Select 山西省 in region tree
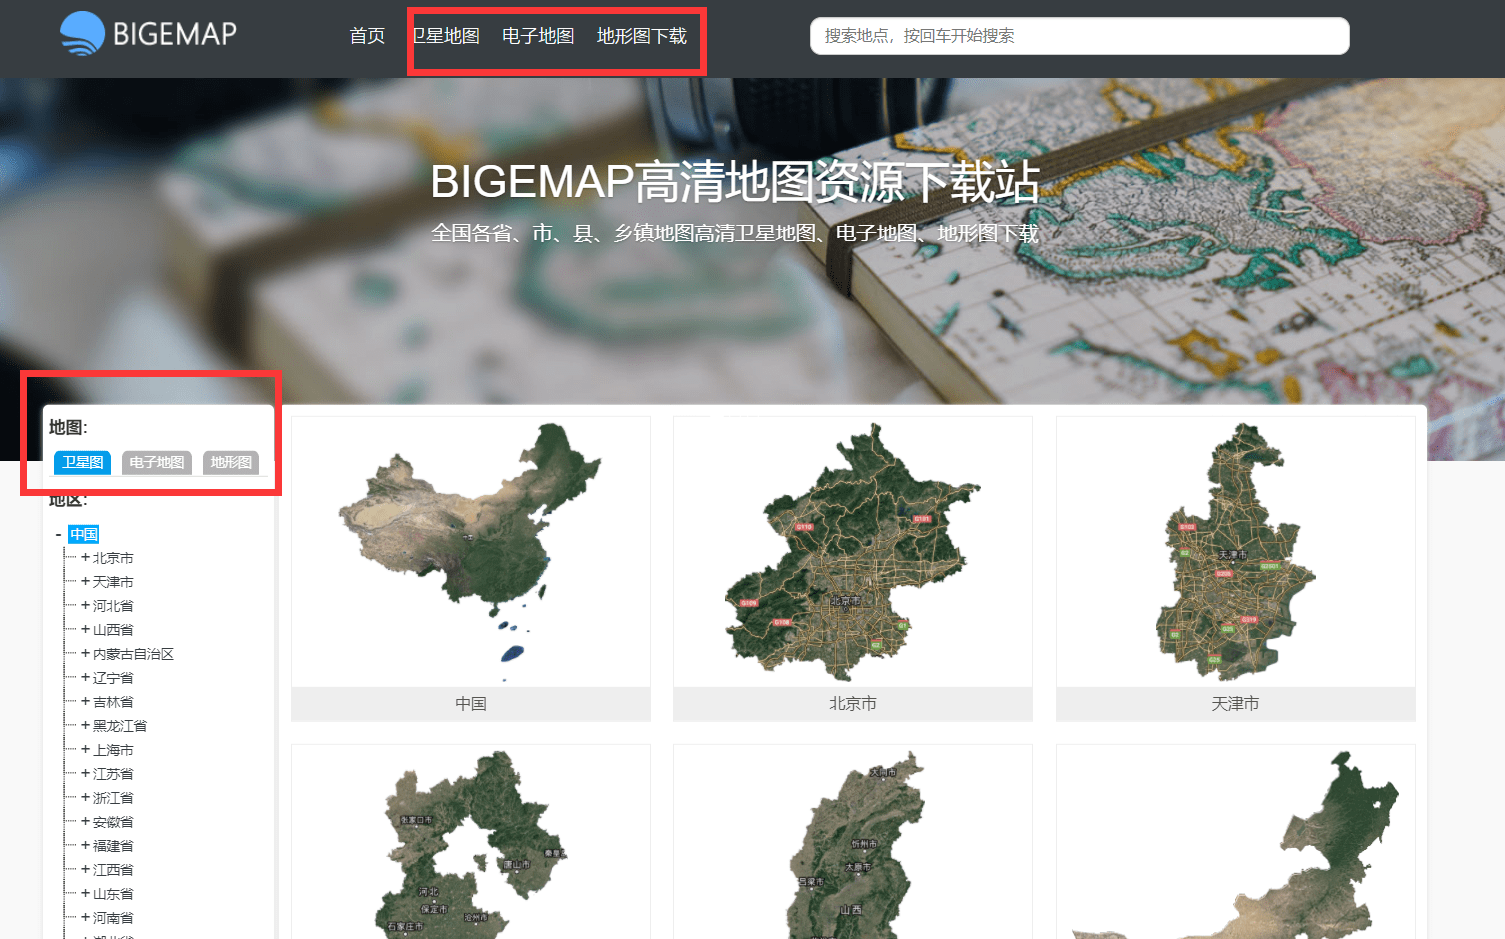1505x939 pixels. pos(113,630)
